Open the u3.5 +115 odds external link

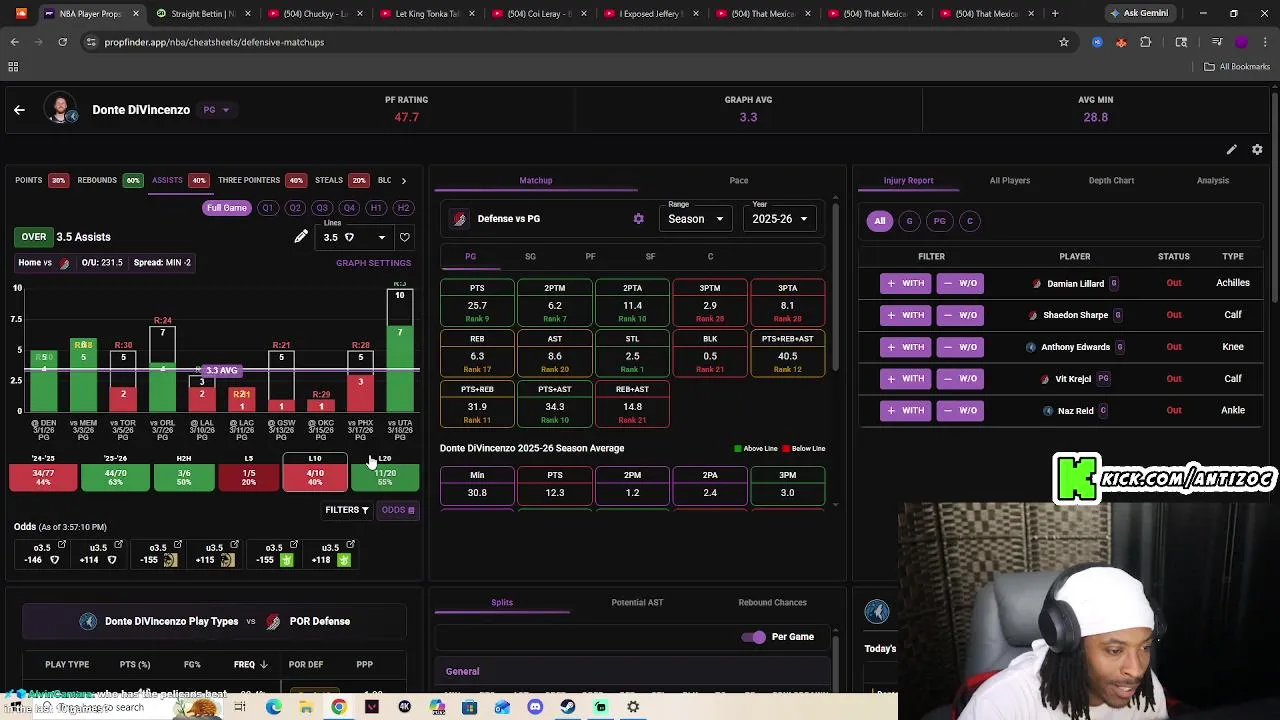click(x=234, y=545)
